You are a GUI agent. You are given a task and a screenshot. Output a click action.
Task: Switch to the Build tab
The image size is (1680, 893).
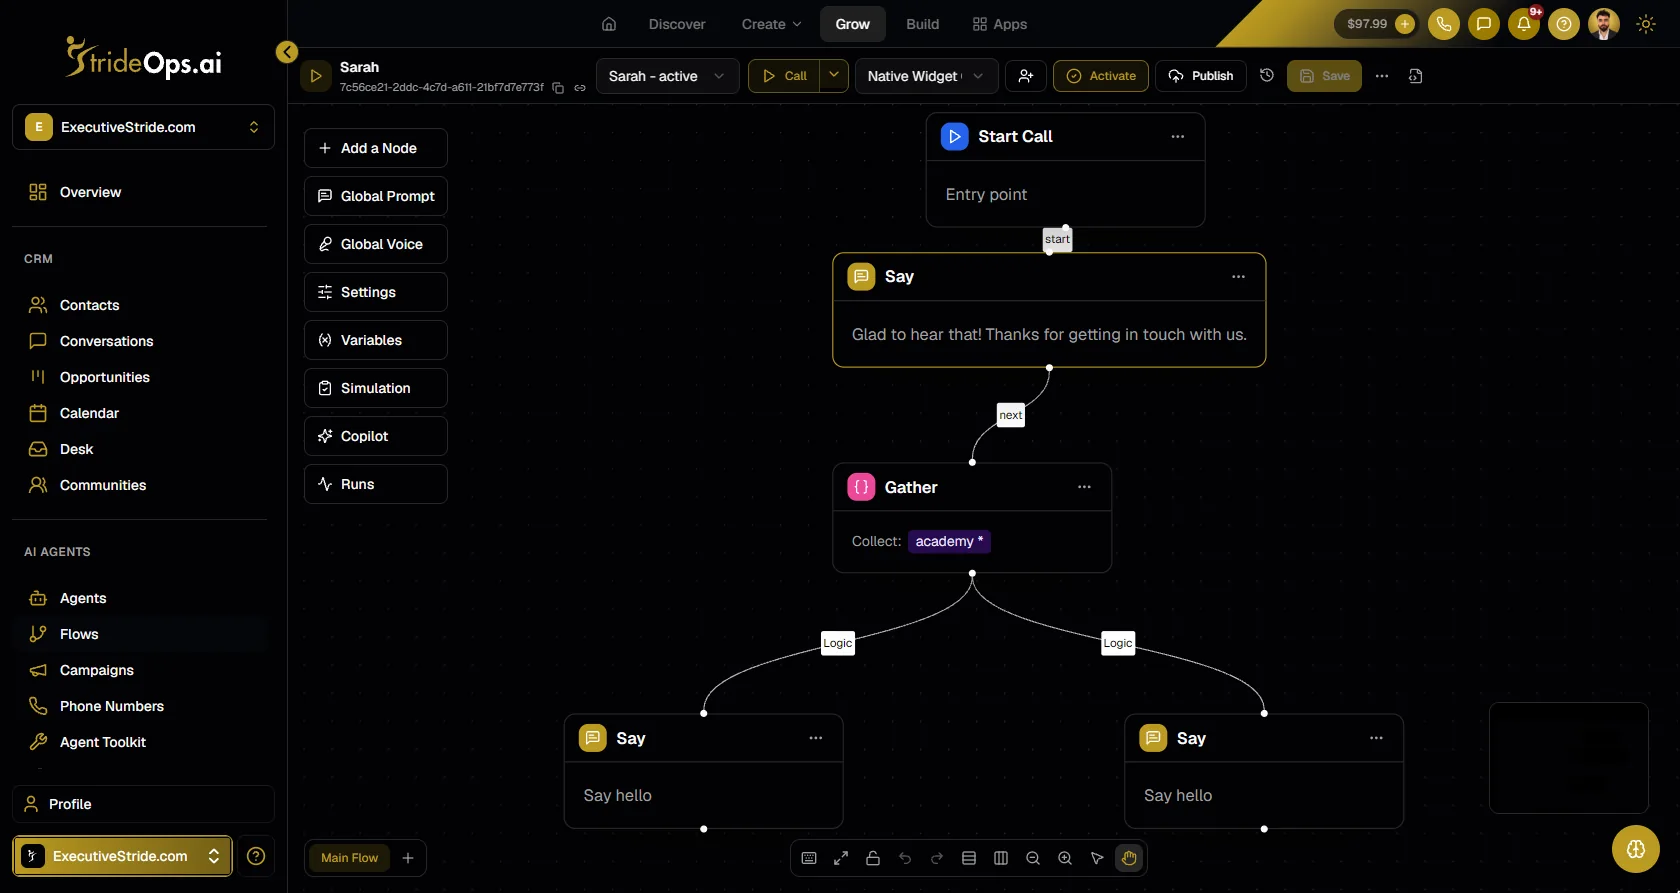[x=922, y=24]
